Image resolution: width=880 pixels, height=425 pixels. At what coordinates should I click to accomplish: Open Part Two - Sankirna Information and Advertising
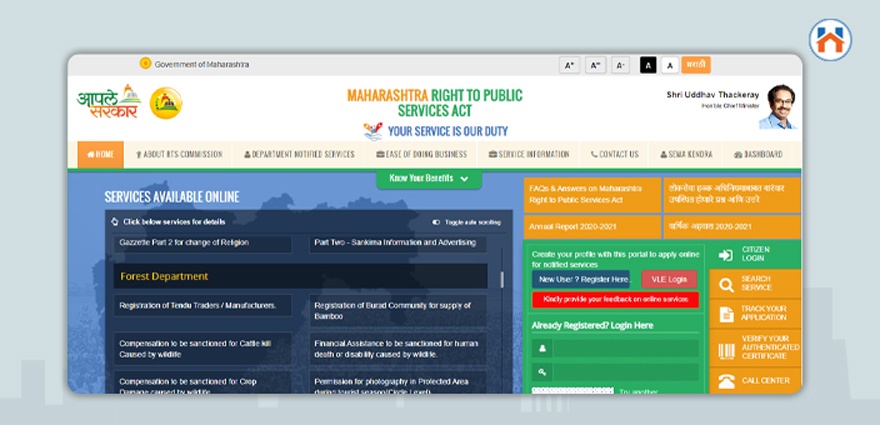pyautogui.click(x=397, y=243)
